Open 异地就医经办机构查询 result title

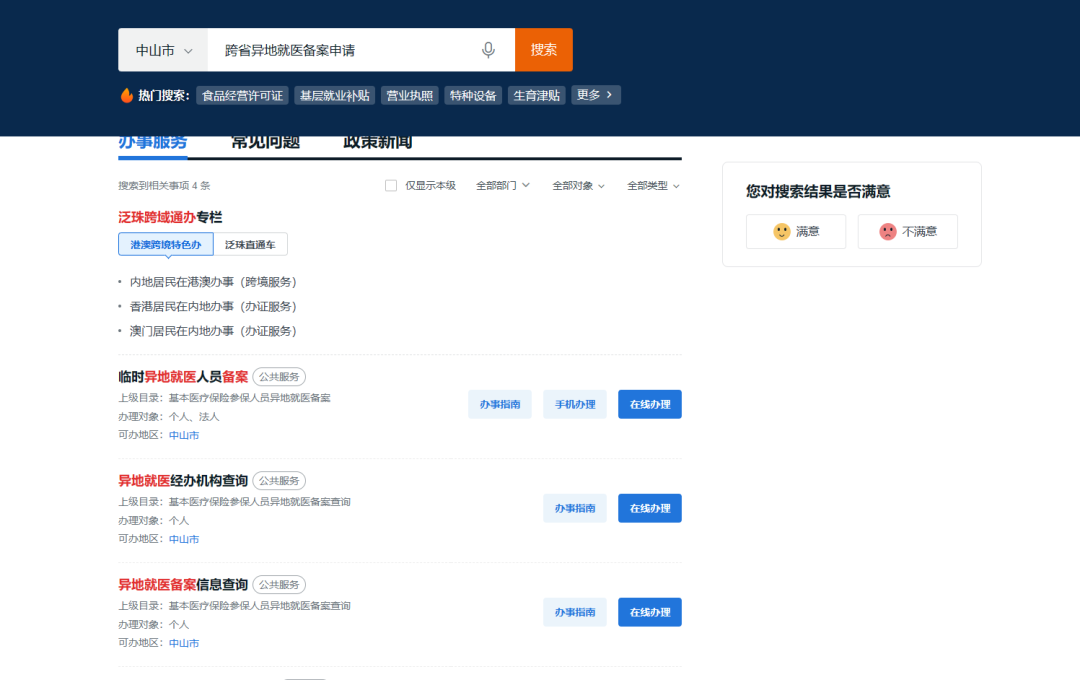coord(183,481)
